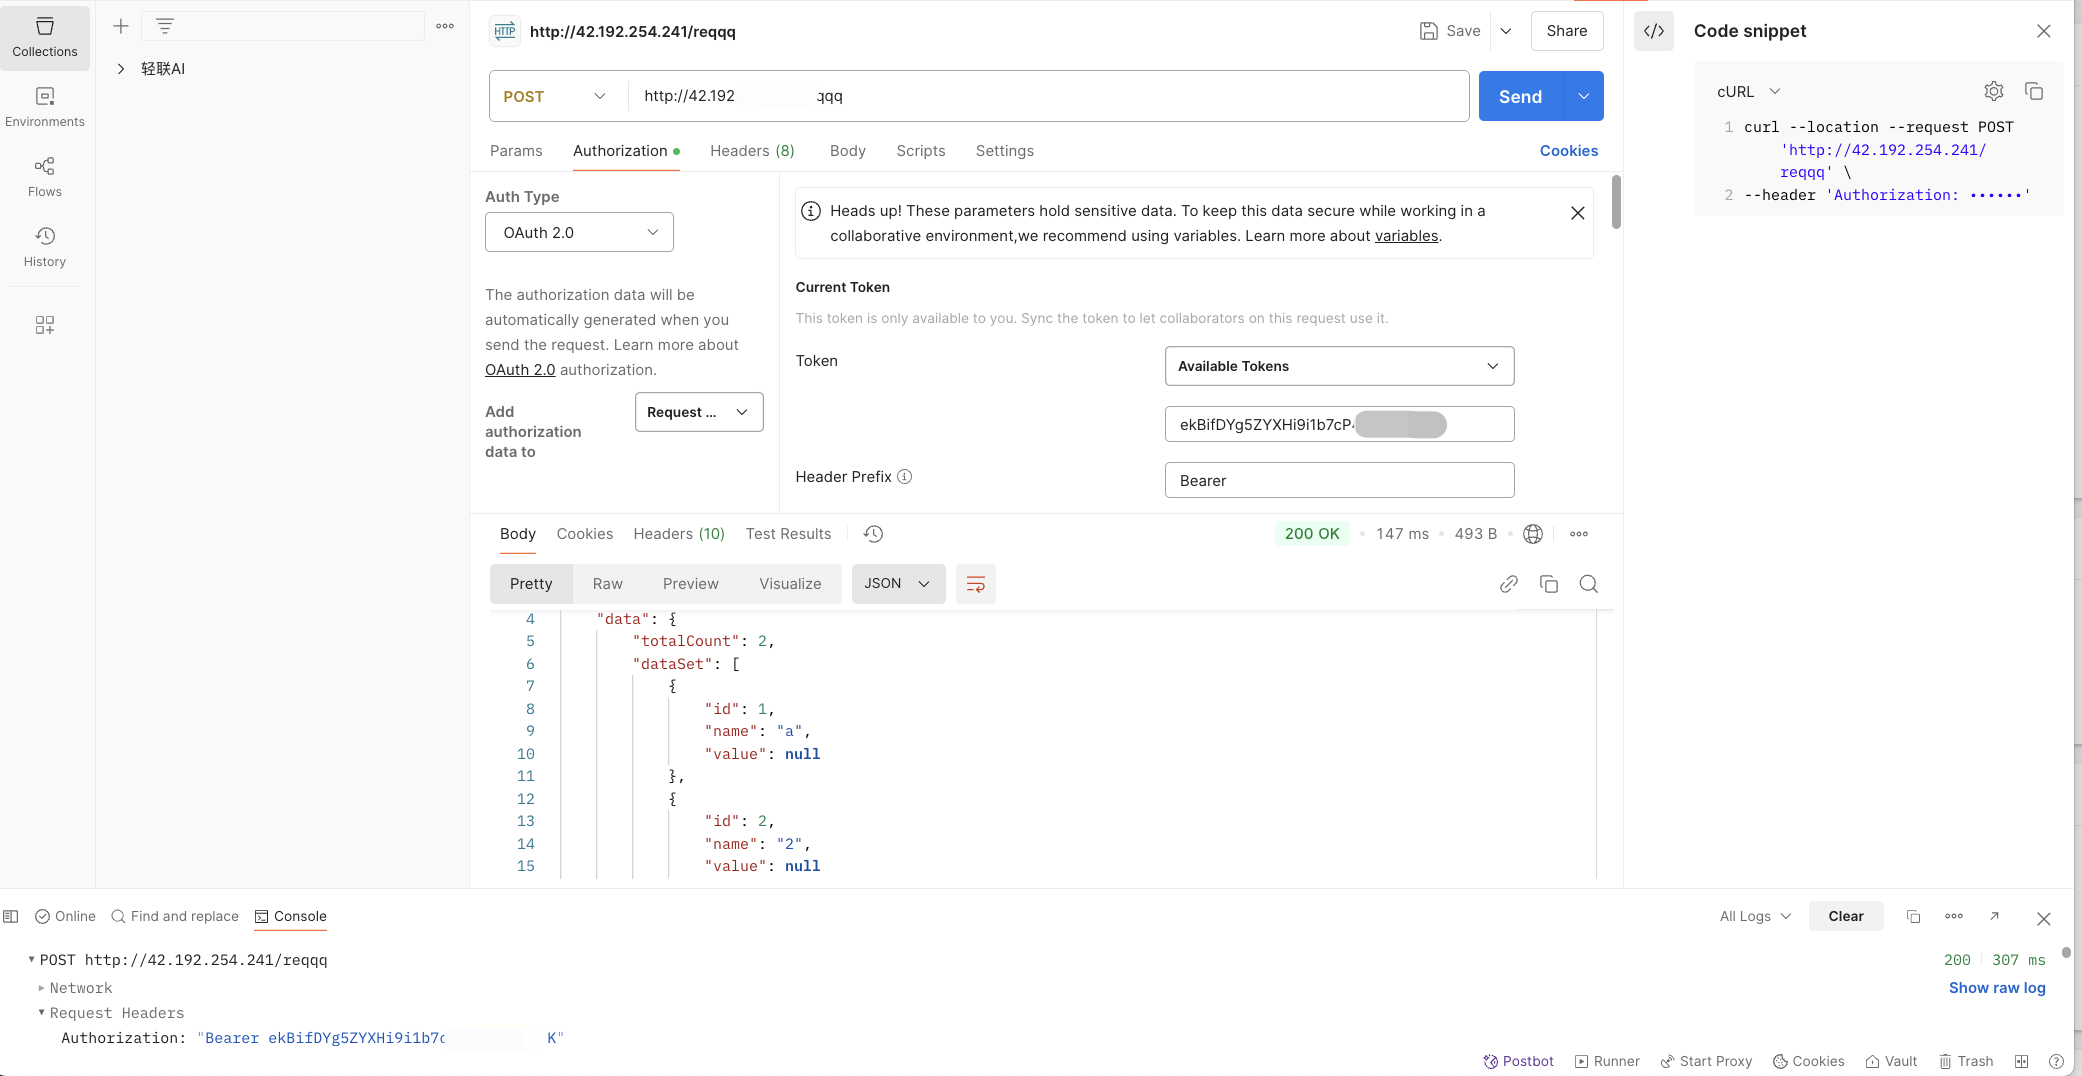Viewport: 2082px width, 1076px height.
Task: Open the Available Tokens dropdown
Action: click(x=1339, y=366)
